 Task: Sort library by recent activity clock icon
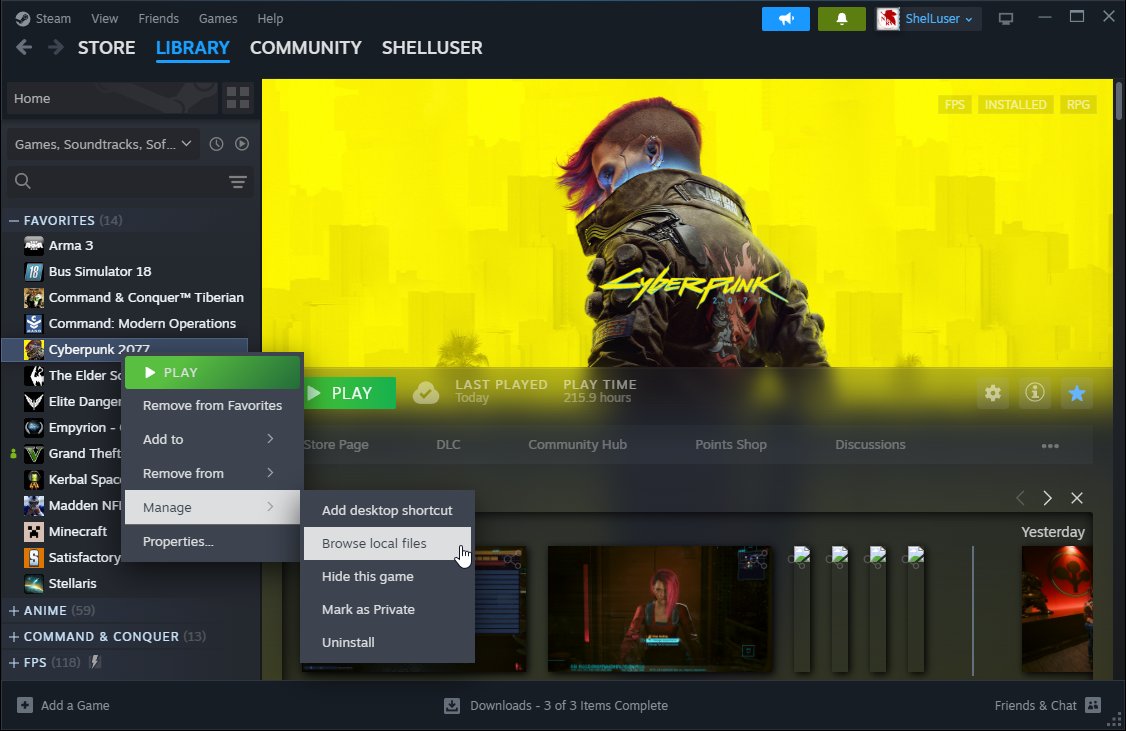click(x=216, y=144)
